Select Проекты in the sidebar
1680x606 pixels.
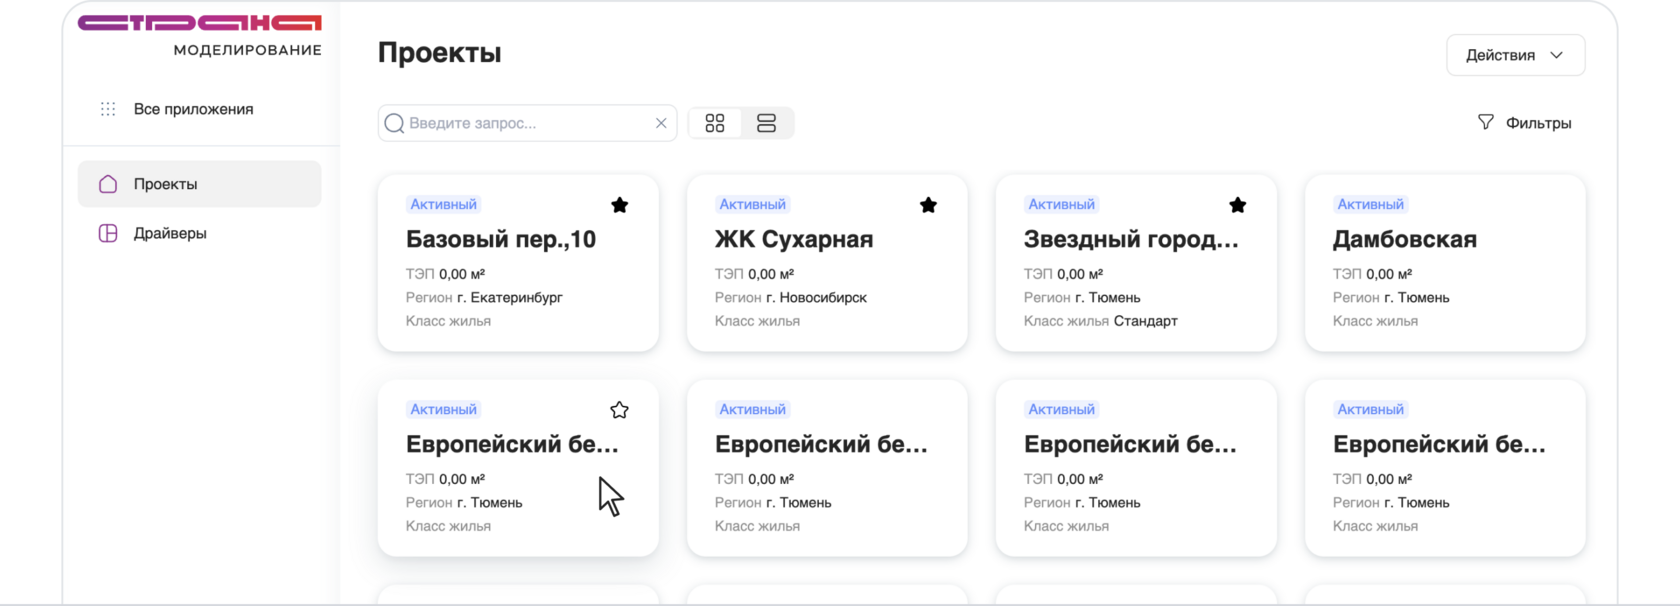pos(166,184)
